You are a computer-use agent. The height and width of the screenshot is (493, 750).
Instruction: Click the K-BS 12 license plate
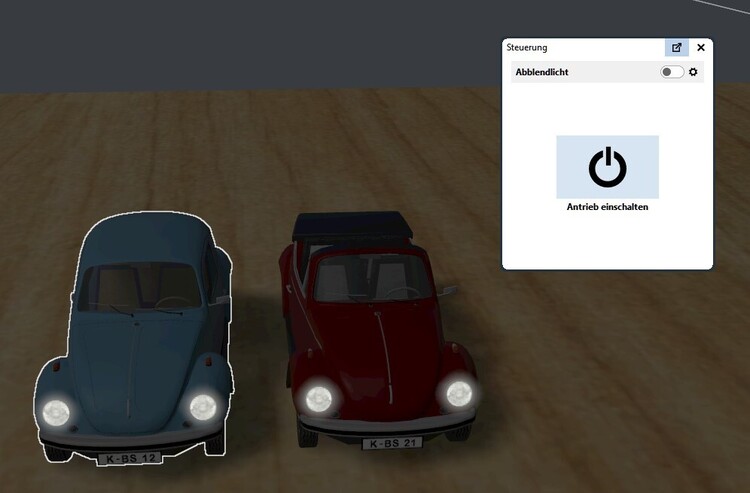[x=130, y=458]
